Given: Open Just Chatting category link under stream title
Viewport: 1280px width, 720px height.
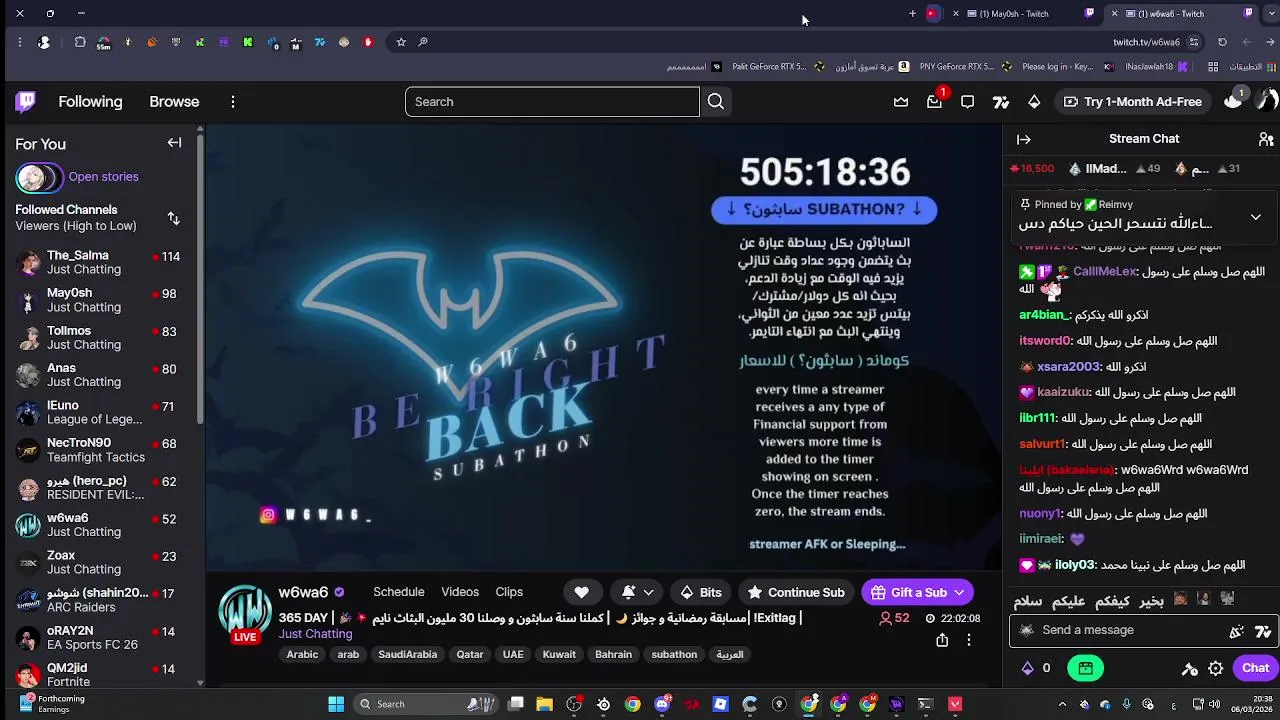Looking at the screenshot, I should [315, 634].
